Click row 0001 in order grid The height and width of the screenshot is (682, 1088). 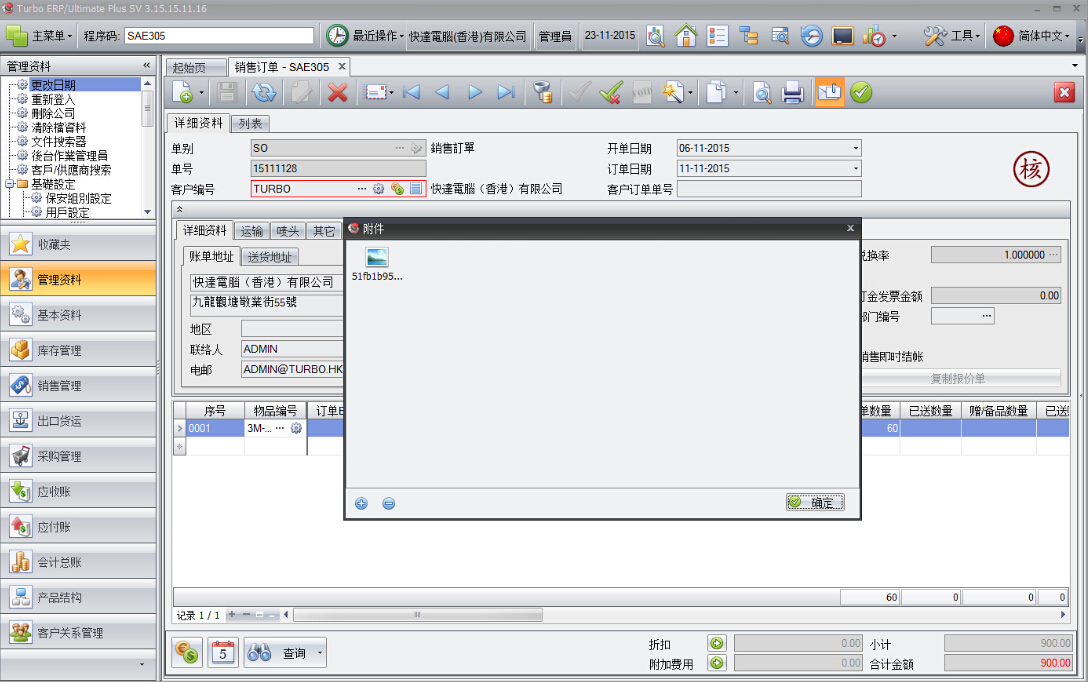pyautogui.click(x=621, y=428)
